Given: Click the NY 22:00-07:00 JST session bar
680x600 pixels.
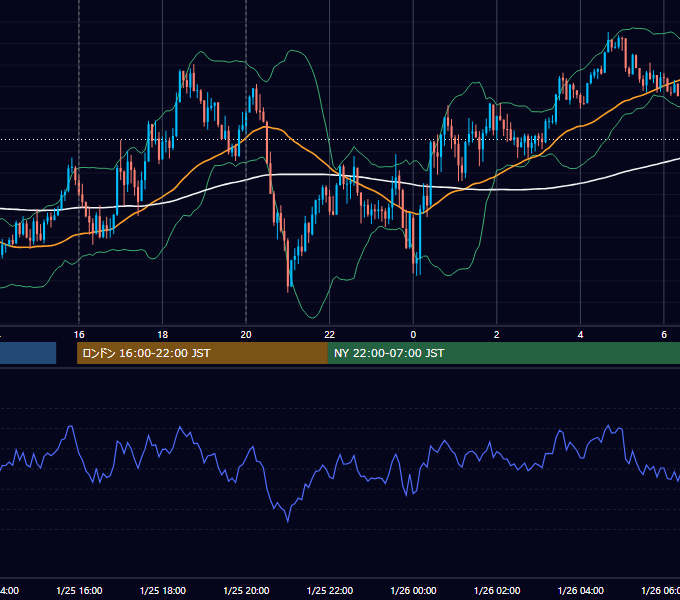Looking at the screenshot, I should point(503,353).
